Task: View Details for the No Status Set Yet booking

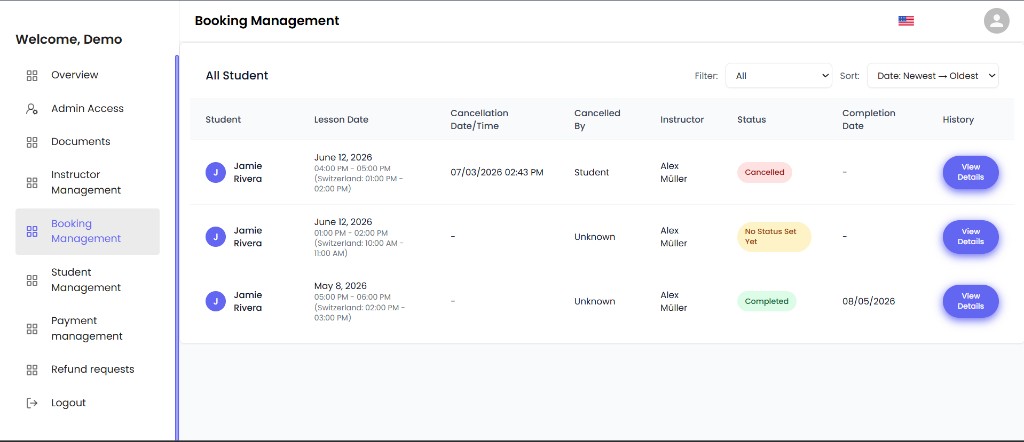Action: tap(970, 236)
